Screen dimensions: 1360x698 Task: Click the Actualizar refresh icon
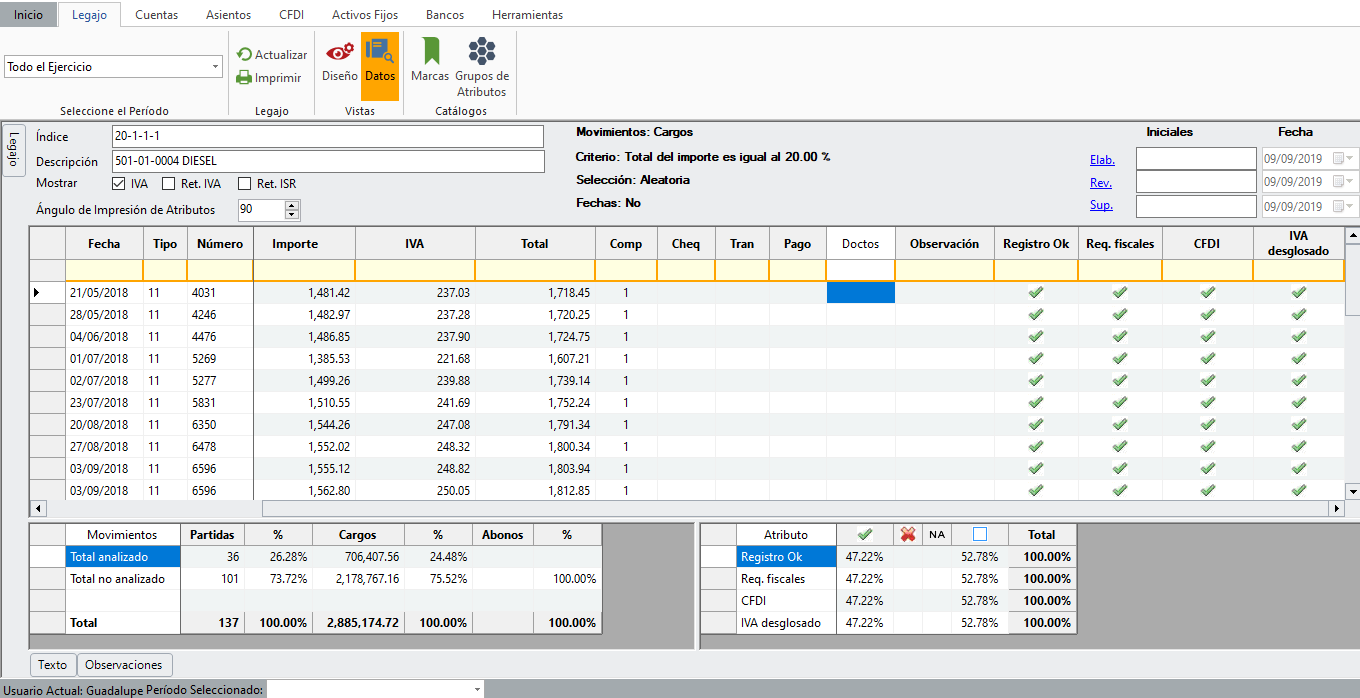[244, 55]
